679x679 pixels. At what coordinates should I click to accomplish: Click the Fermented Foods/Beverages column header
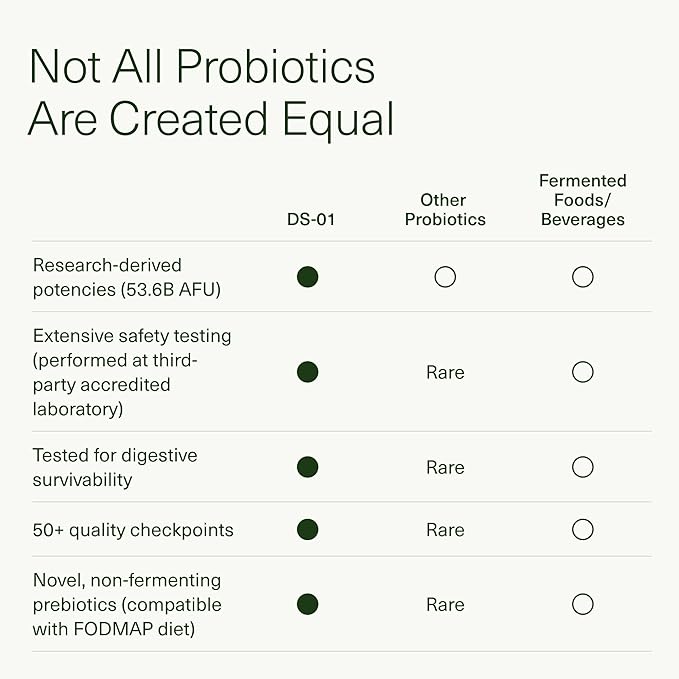(x=583, y=200)
